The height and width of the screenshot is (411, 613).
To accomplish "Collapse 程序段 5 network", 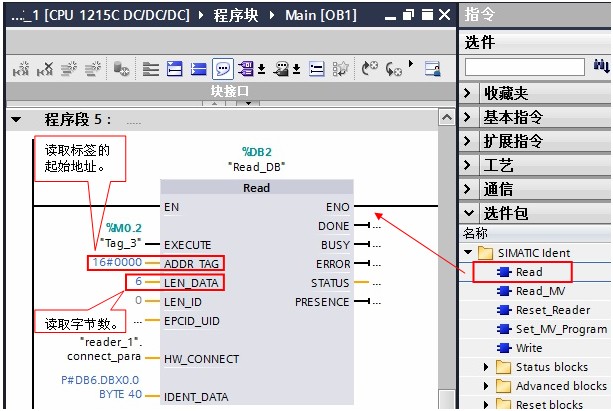I will [x=16, y=120].
